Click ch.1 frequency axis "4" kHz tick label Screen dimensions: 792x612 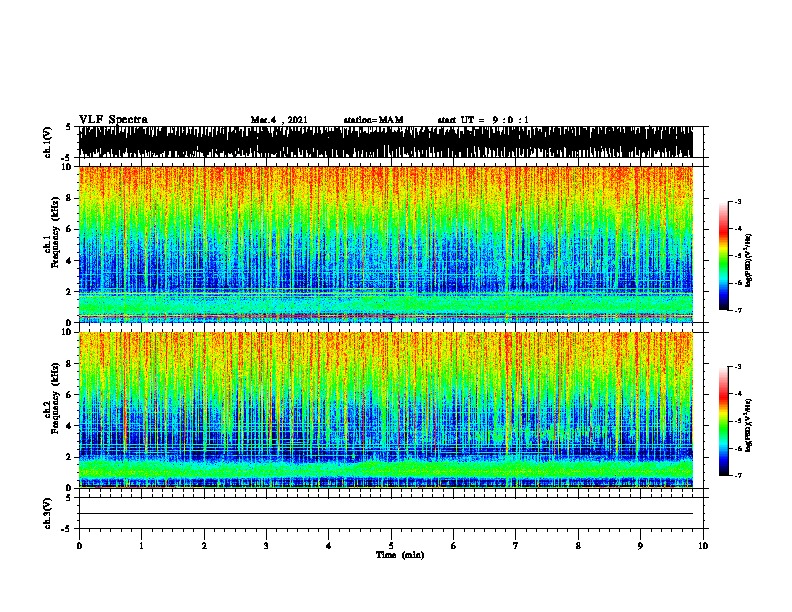coord(70,261)
